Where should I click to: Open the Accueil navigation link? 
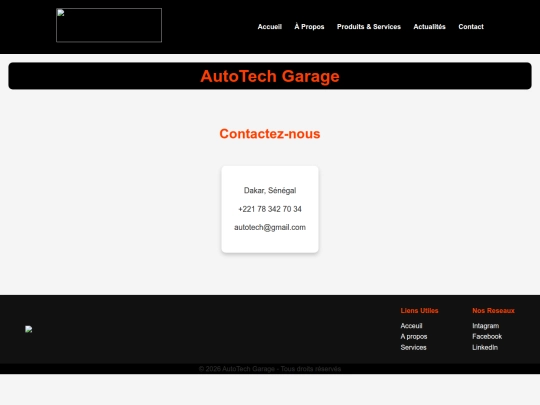(x=270, y=27)
